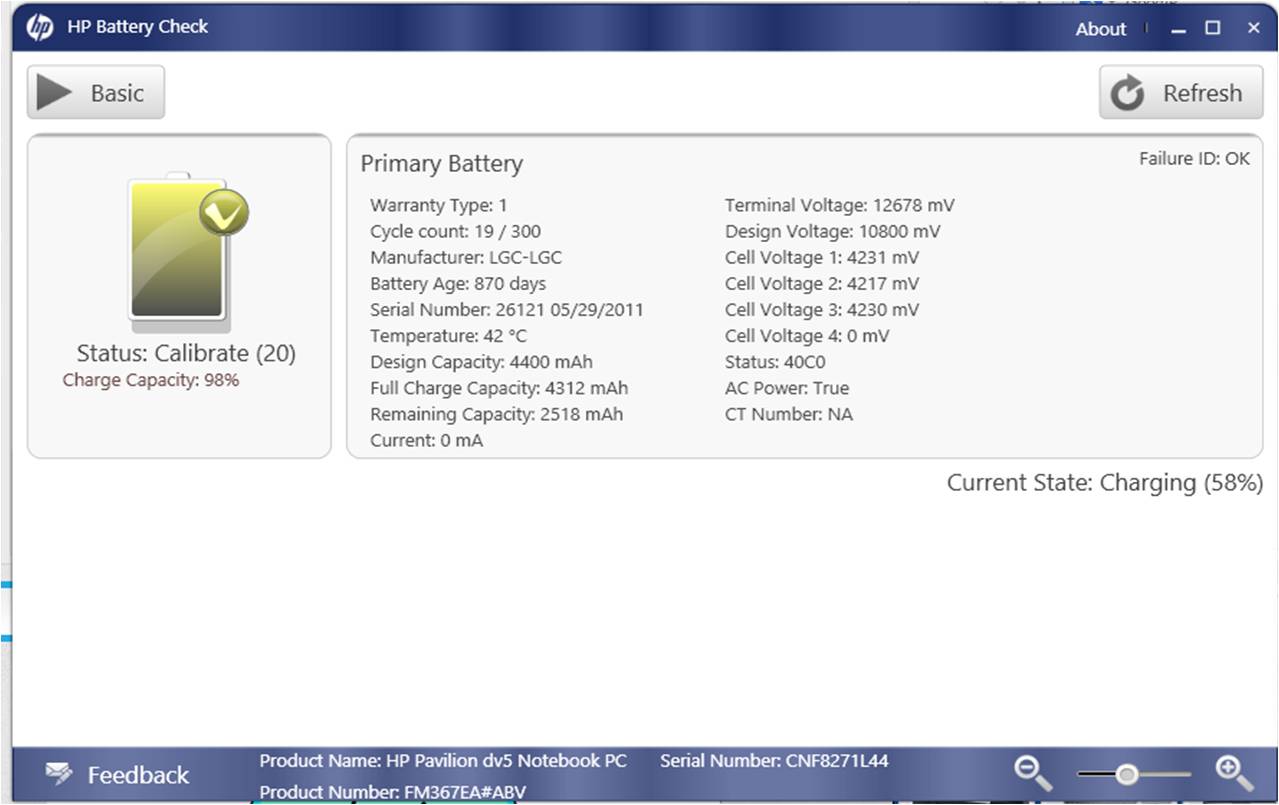
Task: Select the play arrow icon on the Basic button
Action: coord(52,91)
